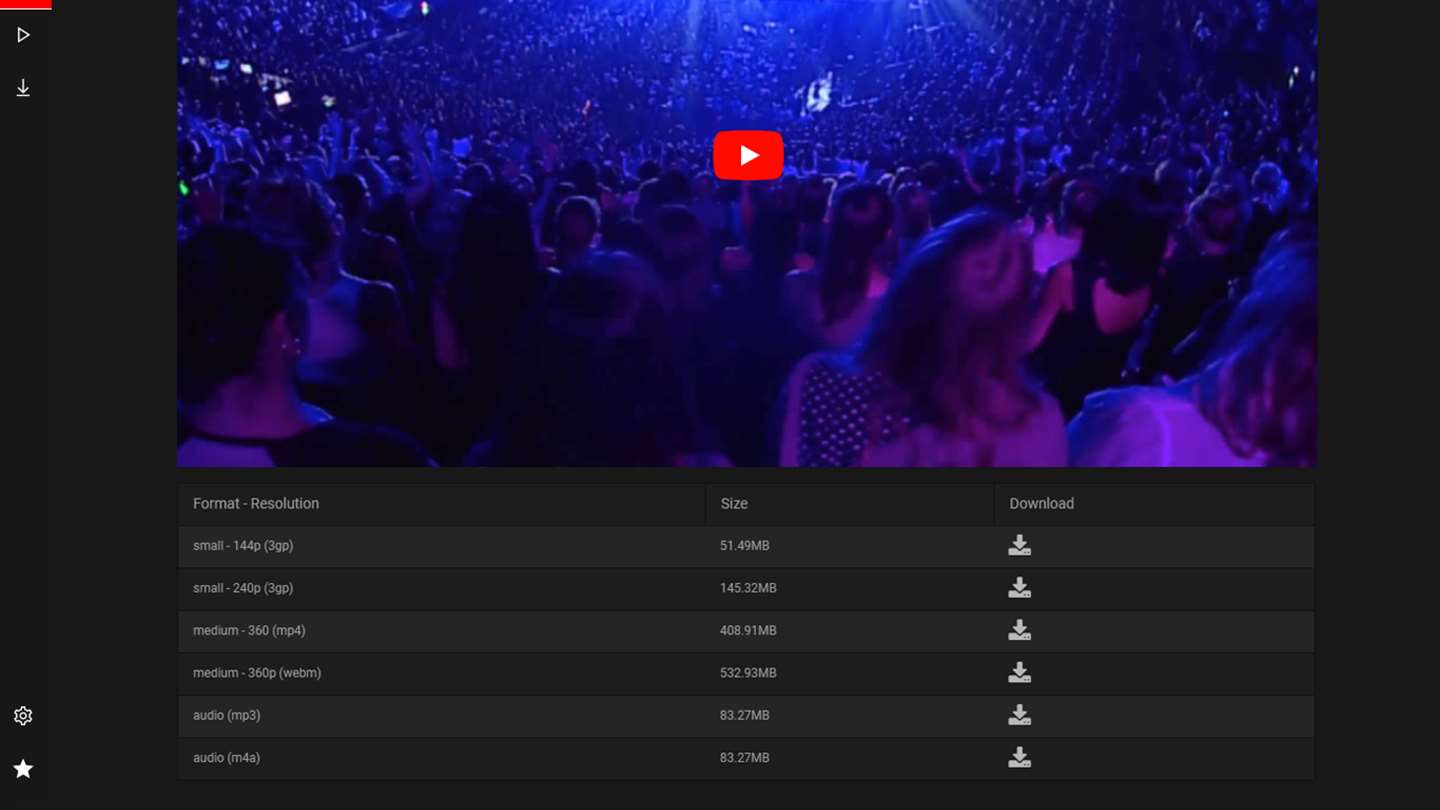Open the downloads icon in sidebar
The width and height of the screenshot is (1440, 810).
pyautogui.click(x=23, y=88)
